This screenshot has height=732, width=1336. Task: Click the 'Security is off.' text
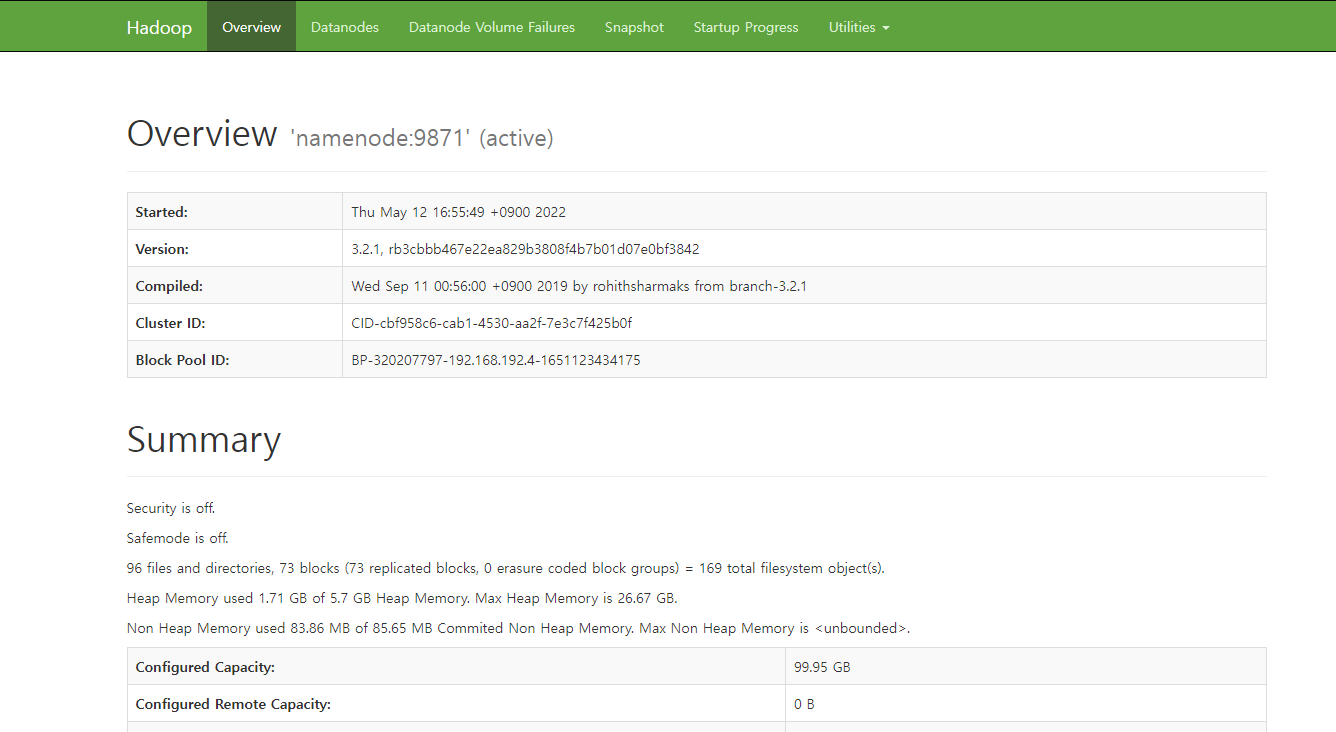171,508
